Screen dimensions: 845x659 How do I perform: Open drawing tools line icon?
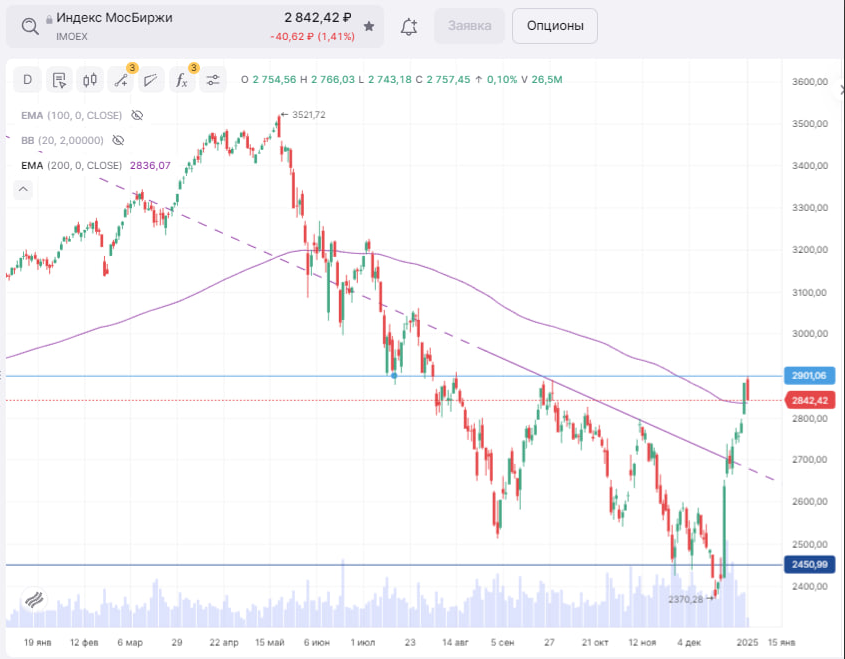click(x=121, y=80)
